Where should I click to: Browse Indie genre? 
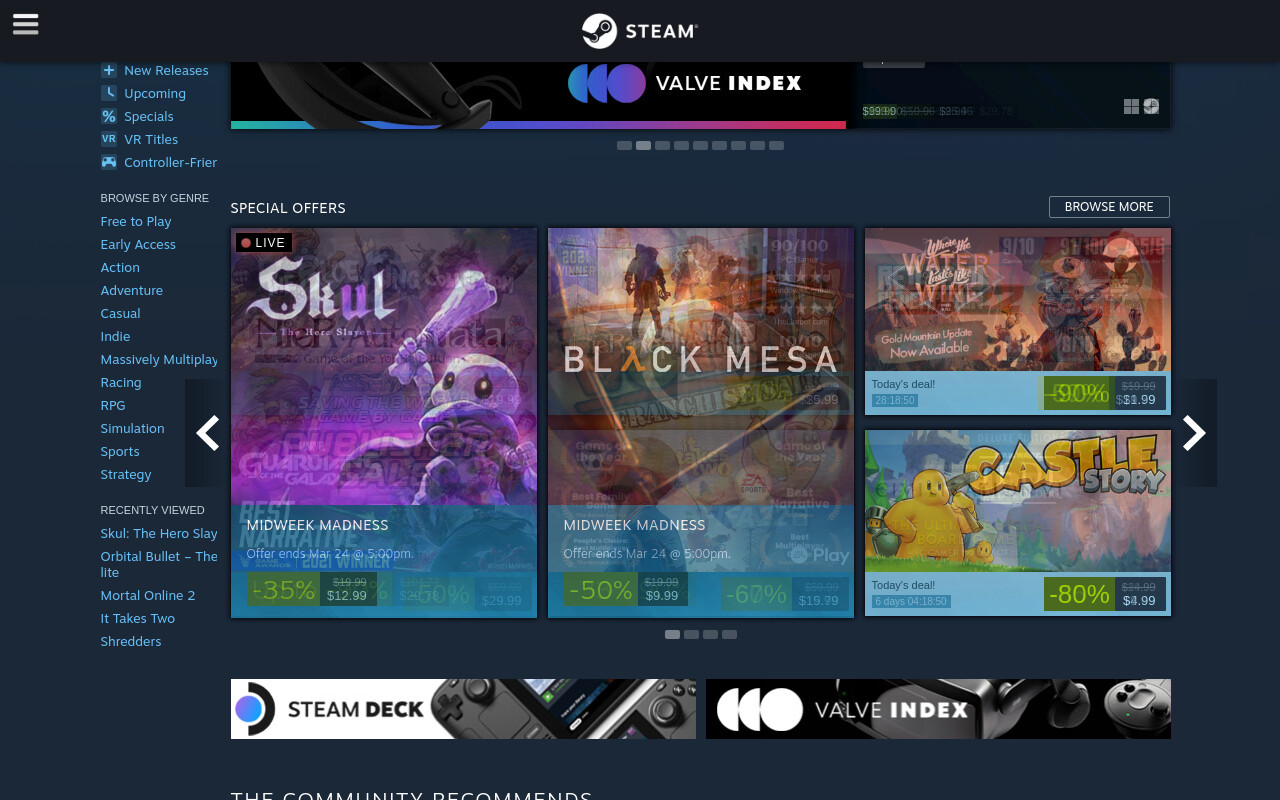115,336
